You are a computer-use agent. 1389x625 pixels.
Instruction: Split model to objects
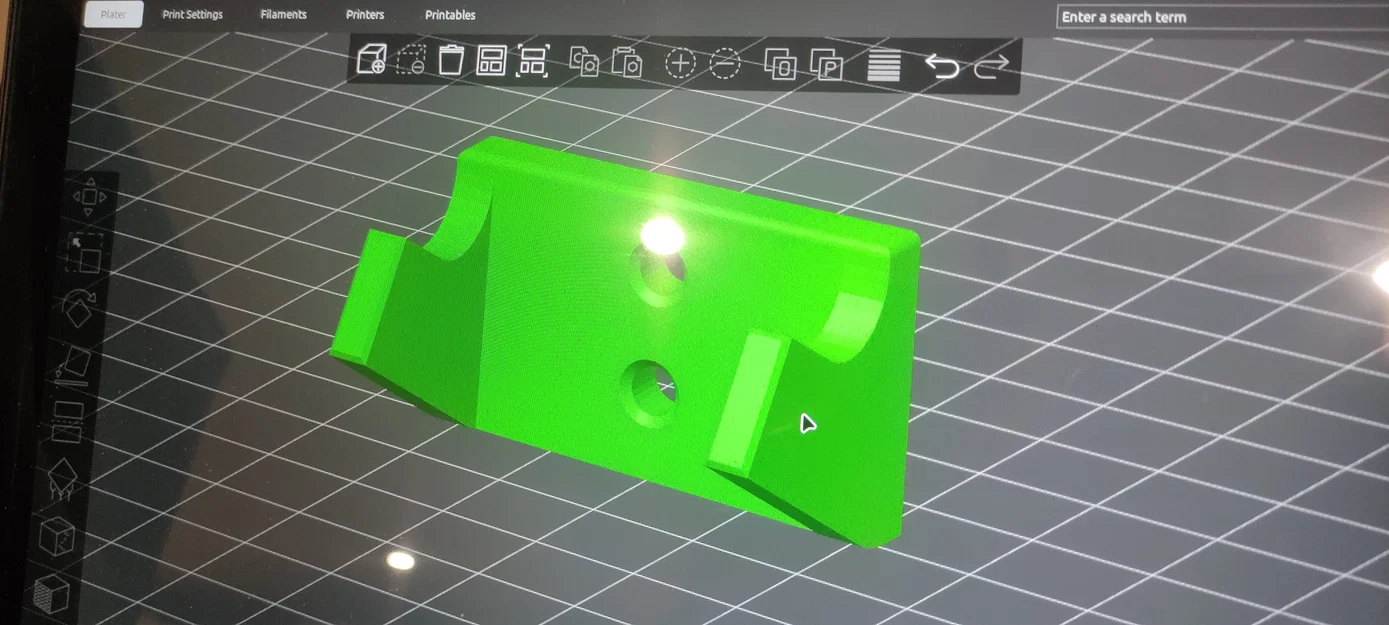(x=780, y=65)
